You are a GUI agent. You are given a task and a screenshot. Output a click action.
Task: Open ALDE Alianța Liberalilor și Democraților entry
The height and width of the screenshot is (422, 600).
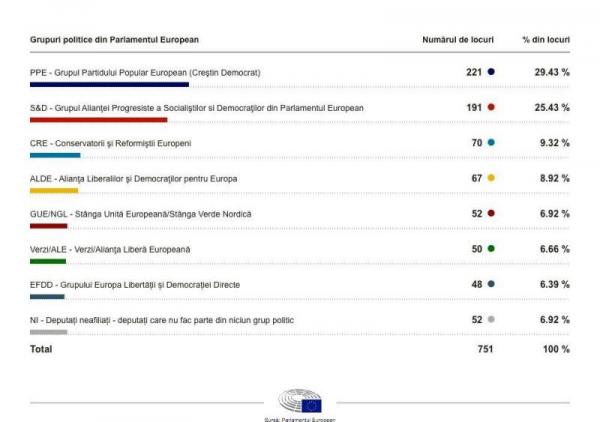134,178
